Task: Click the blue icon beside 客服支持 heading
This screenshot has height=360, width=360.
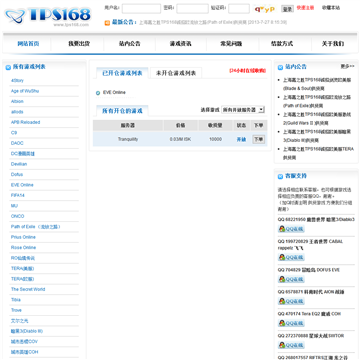Action: [280, 176]
